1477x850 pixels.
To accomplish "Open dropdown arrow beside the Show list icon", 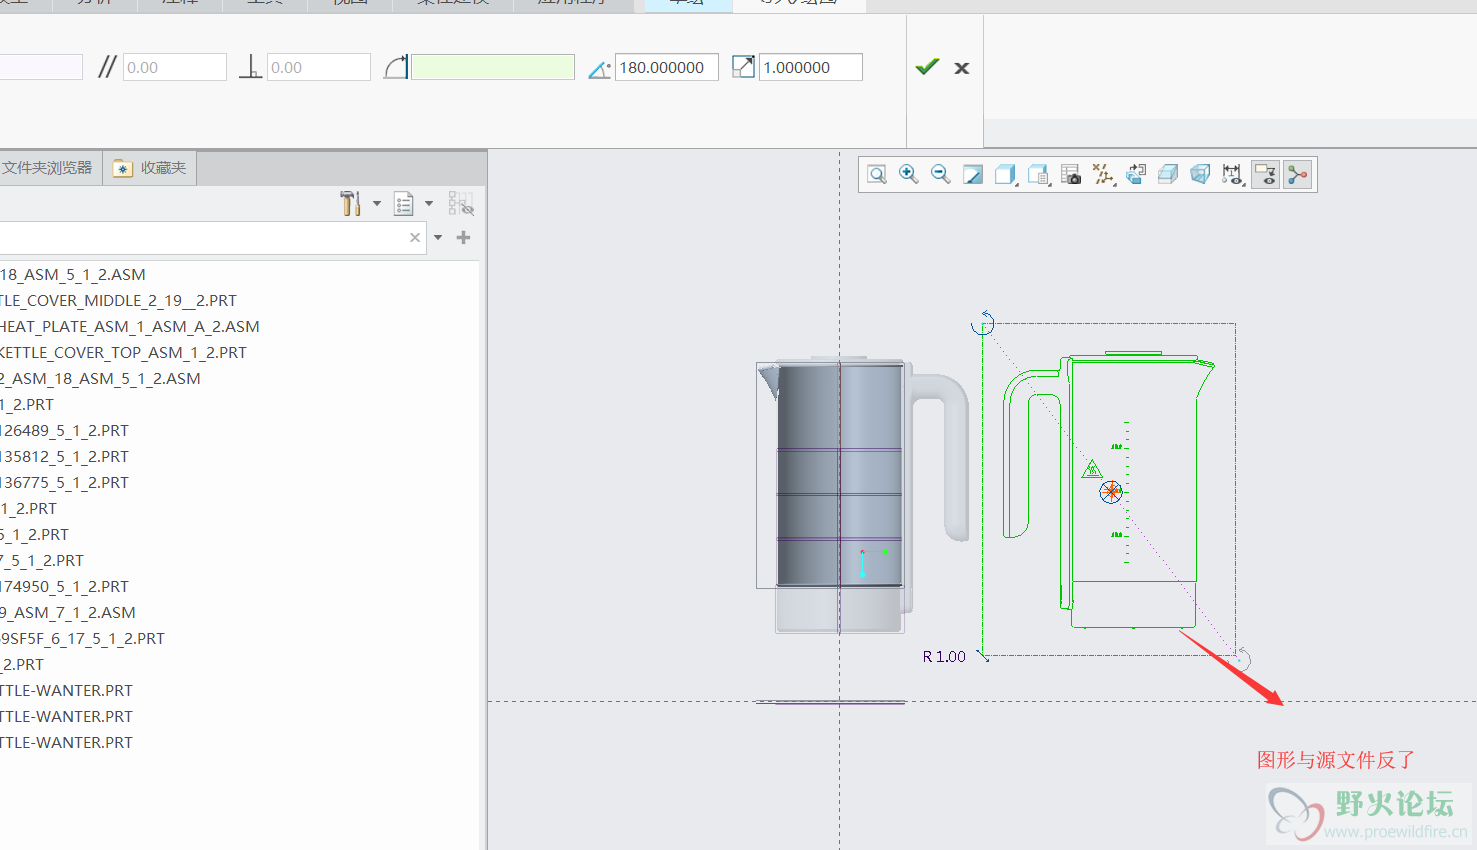I will pyautogui.click(x=429, y=204).
